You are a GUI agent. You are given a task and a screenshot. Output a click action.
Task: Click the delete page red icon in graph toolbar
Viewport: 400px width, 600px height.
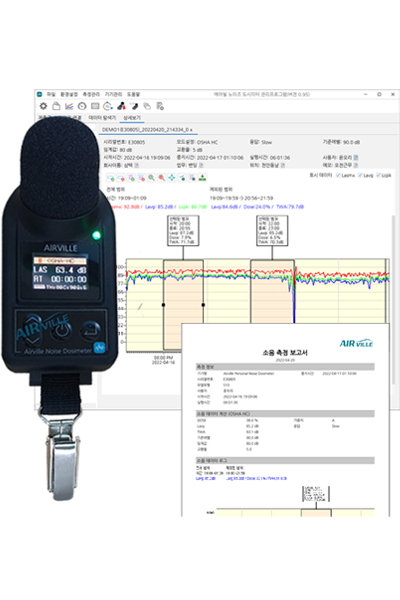pyautogui.click(x=141, y=178)
